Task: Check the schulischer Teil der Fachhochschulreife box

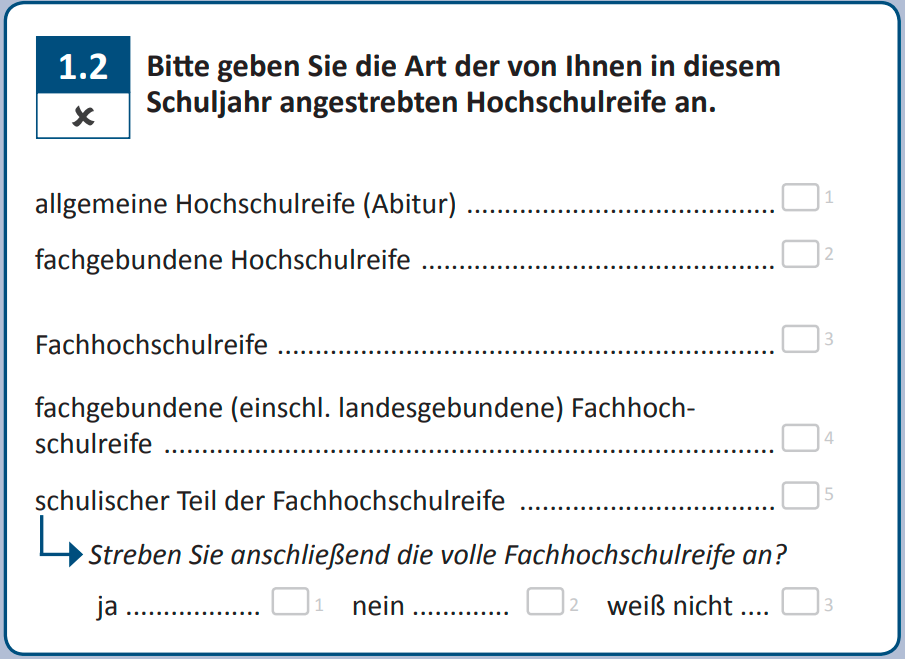Action: tap(800, 494)
